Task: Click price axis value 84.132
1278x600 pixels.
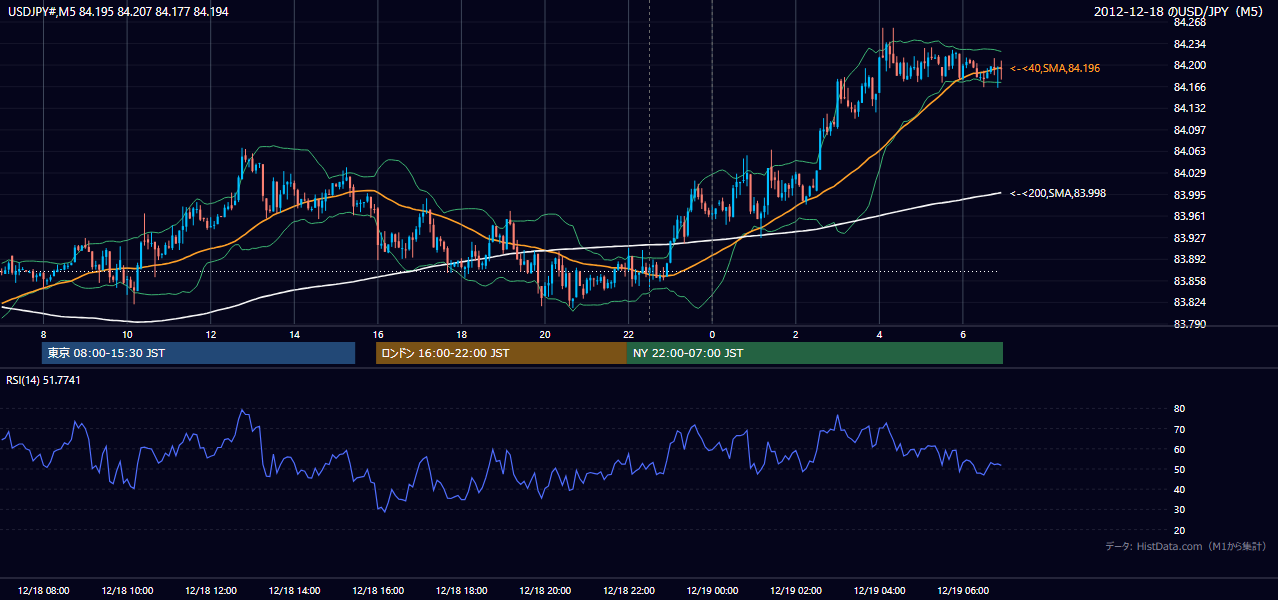Action: (1190, 109)
